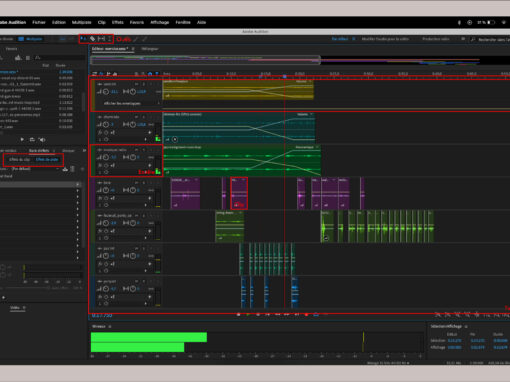
Task: Select the Time Selection tool
Action: 109,39
